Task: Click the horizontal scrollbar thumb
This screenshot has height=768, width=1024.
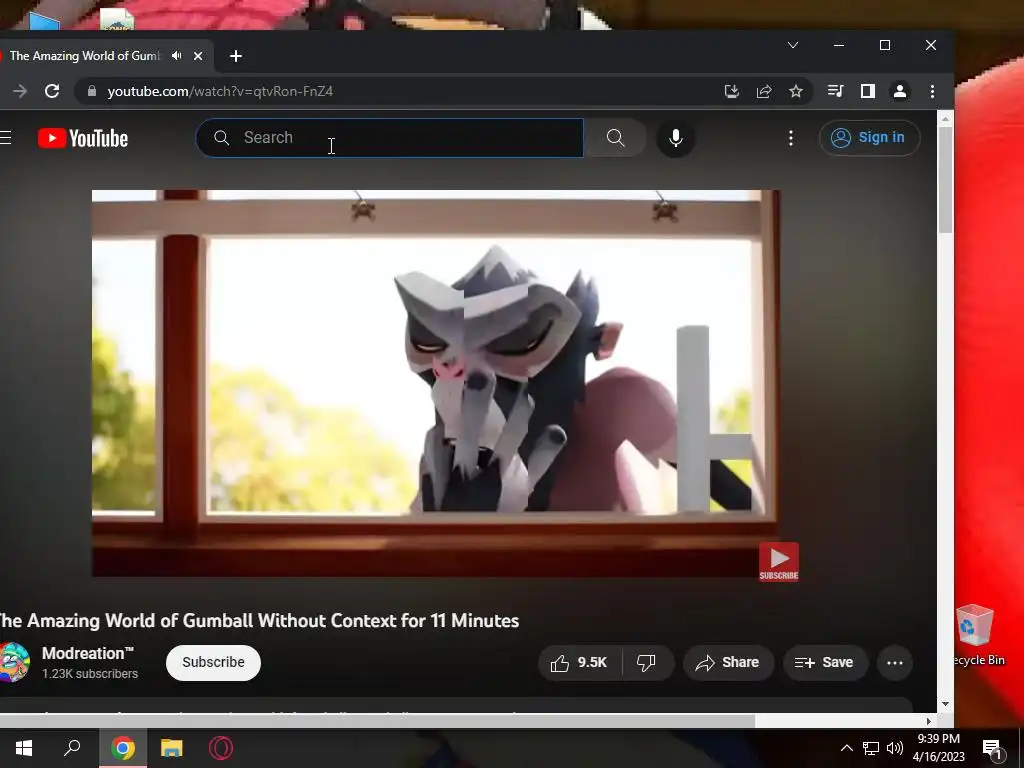Action: pos(377,721)
